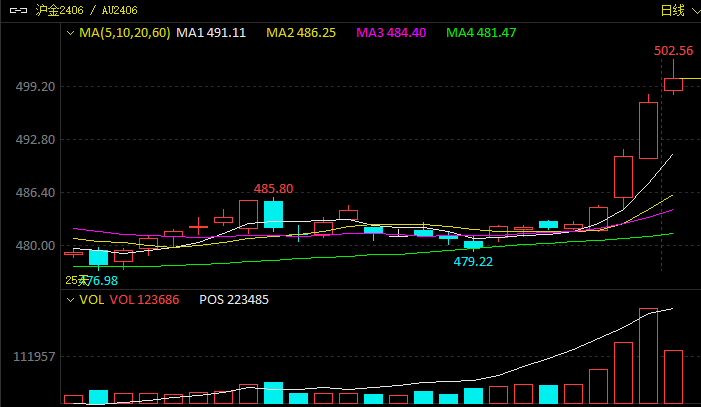Click the link chain icon beside 沪金2406

click(18, 10)
